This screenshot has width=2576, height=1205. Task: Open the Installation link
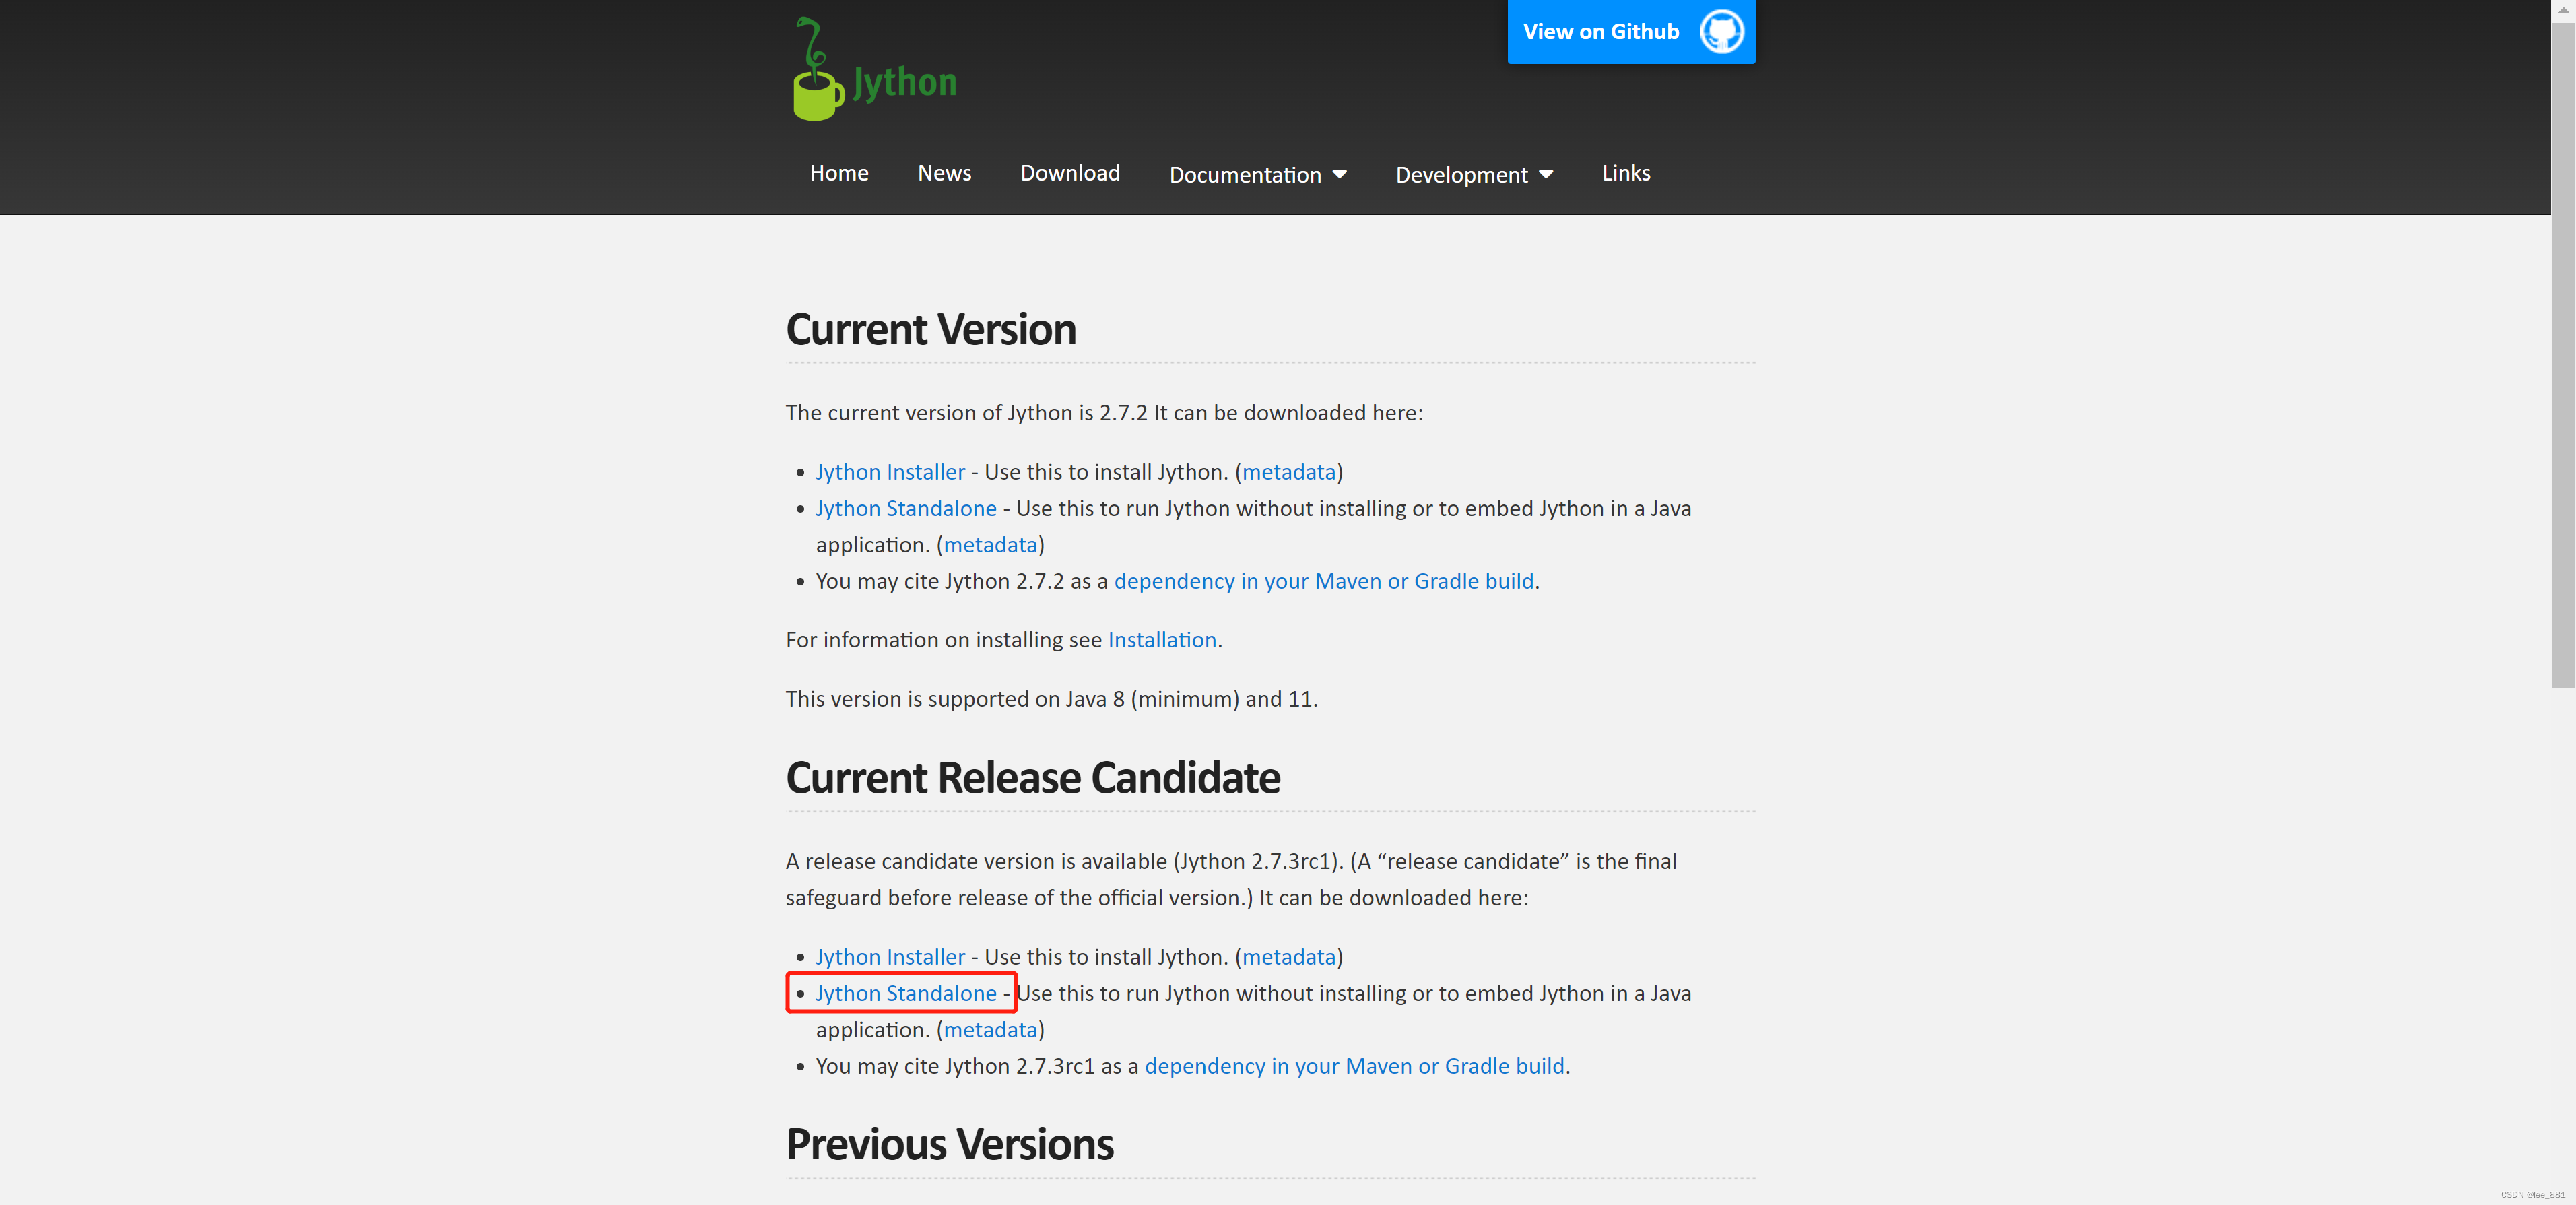[x=1162, y=640]
